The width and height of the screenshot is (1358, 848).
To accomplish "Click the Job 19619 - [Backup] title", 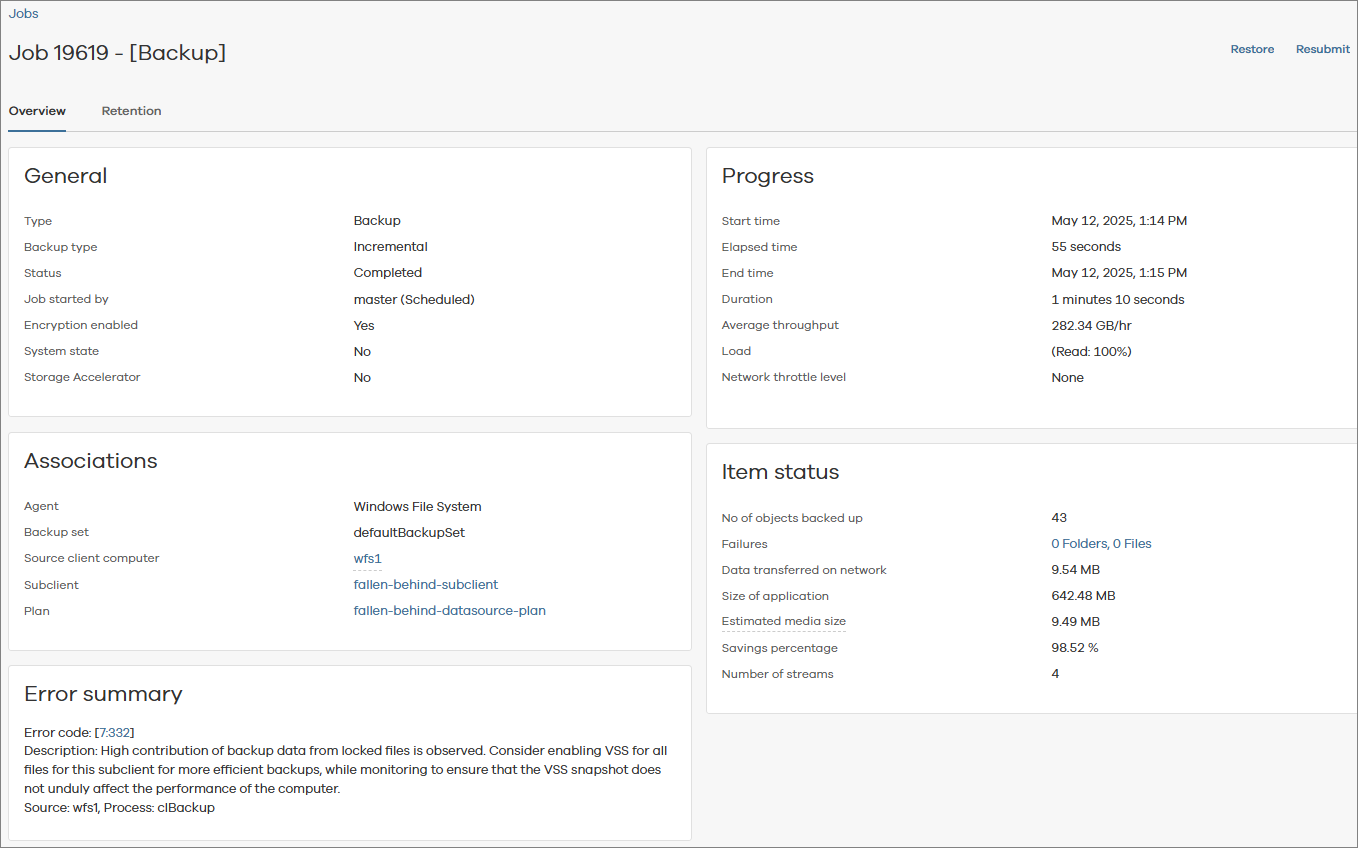I will (117, 52).
